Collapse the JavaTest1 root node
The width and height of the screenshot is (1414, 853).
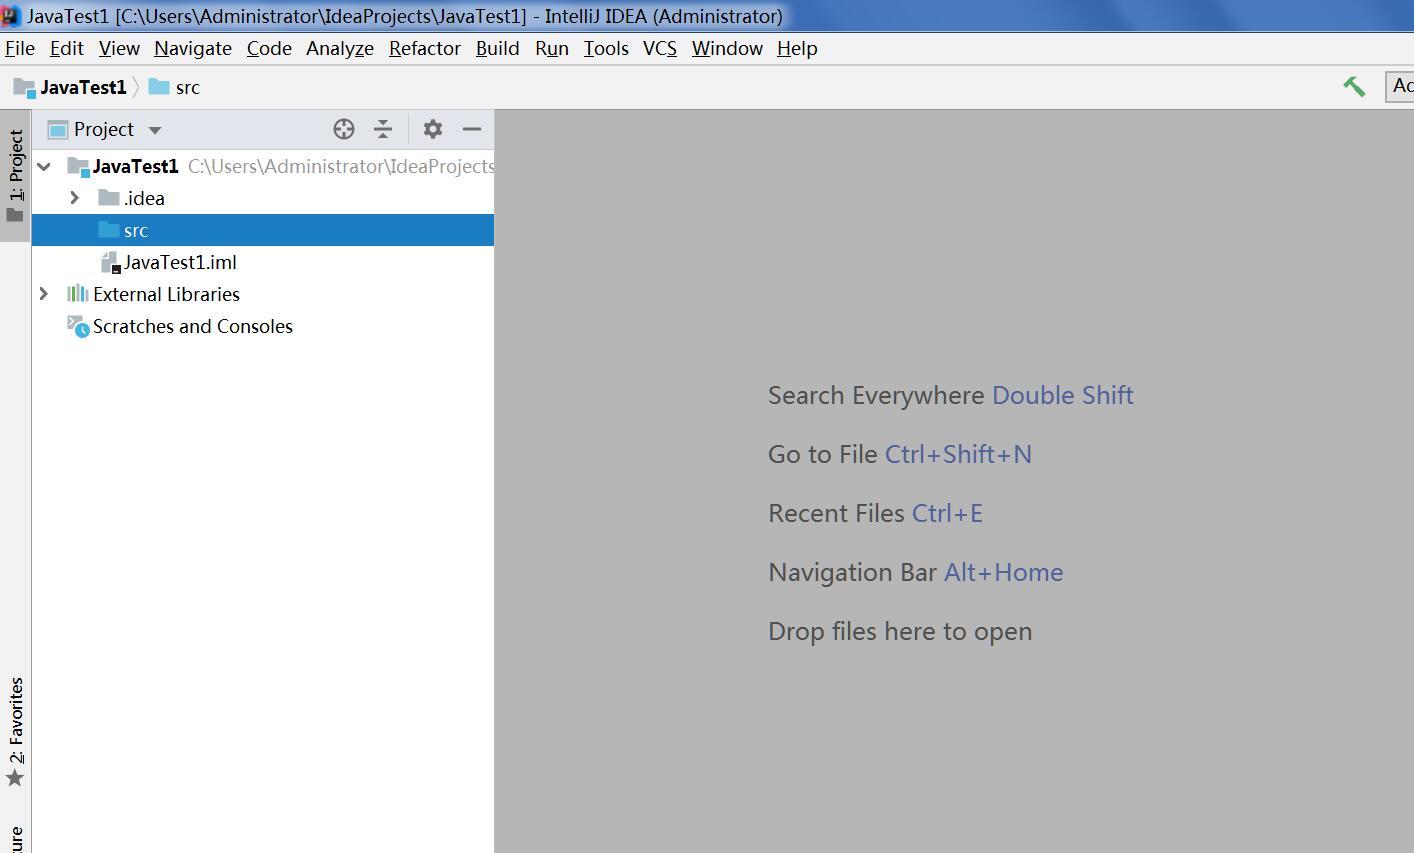pyautogui.click(x=44, y=166)
